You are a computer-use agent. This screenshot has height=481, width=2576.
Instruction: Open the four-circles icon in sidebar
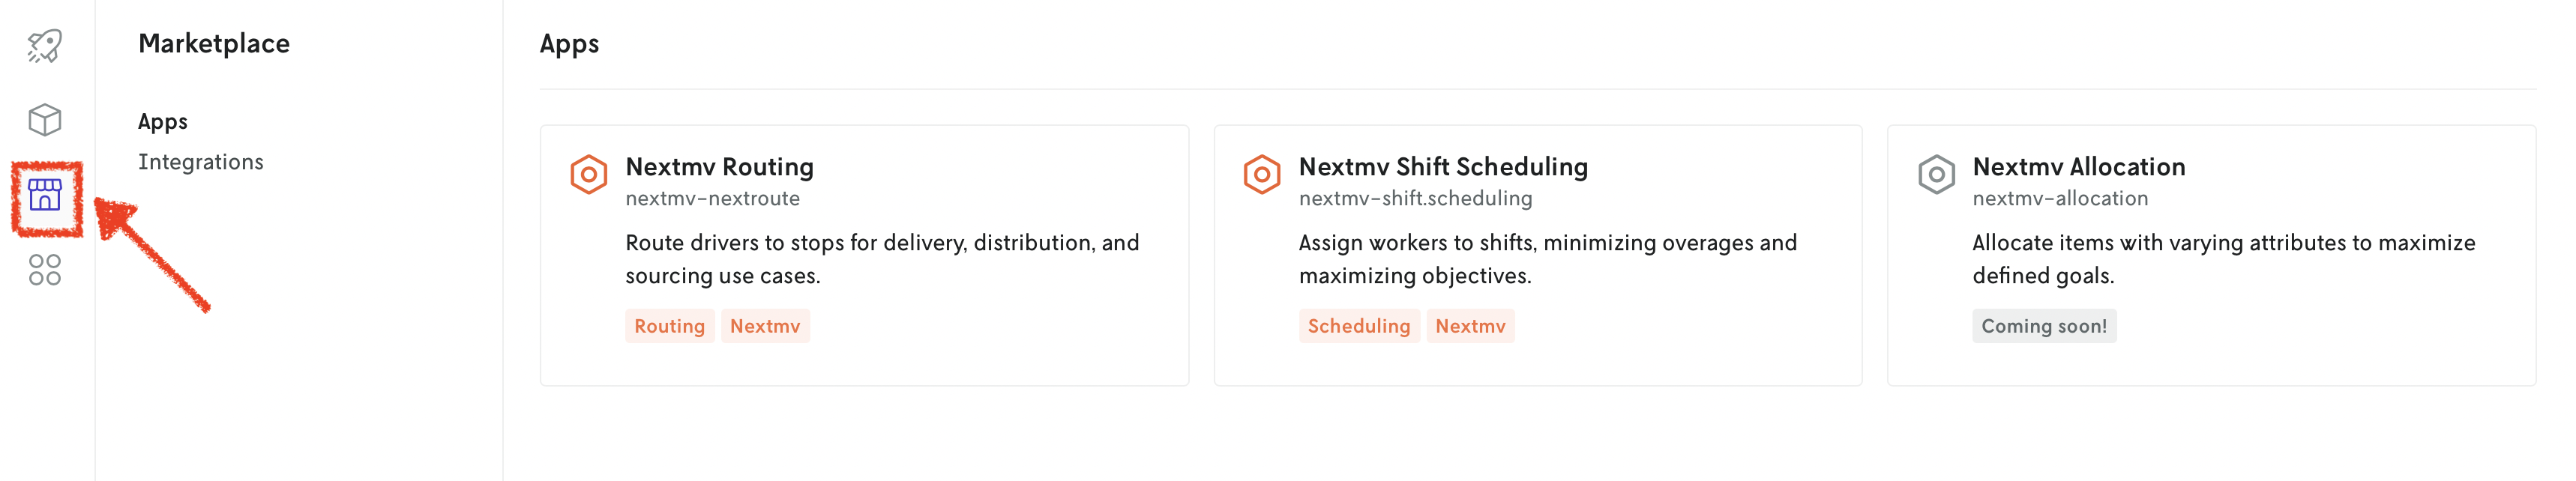click(x=45, y=270)
